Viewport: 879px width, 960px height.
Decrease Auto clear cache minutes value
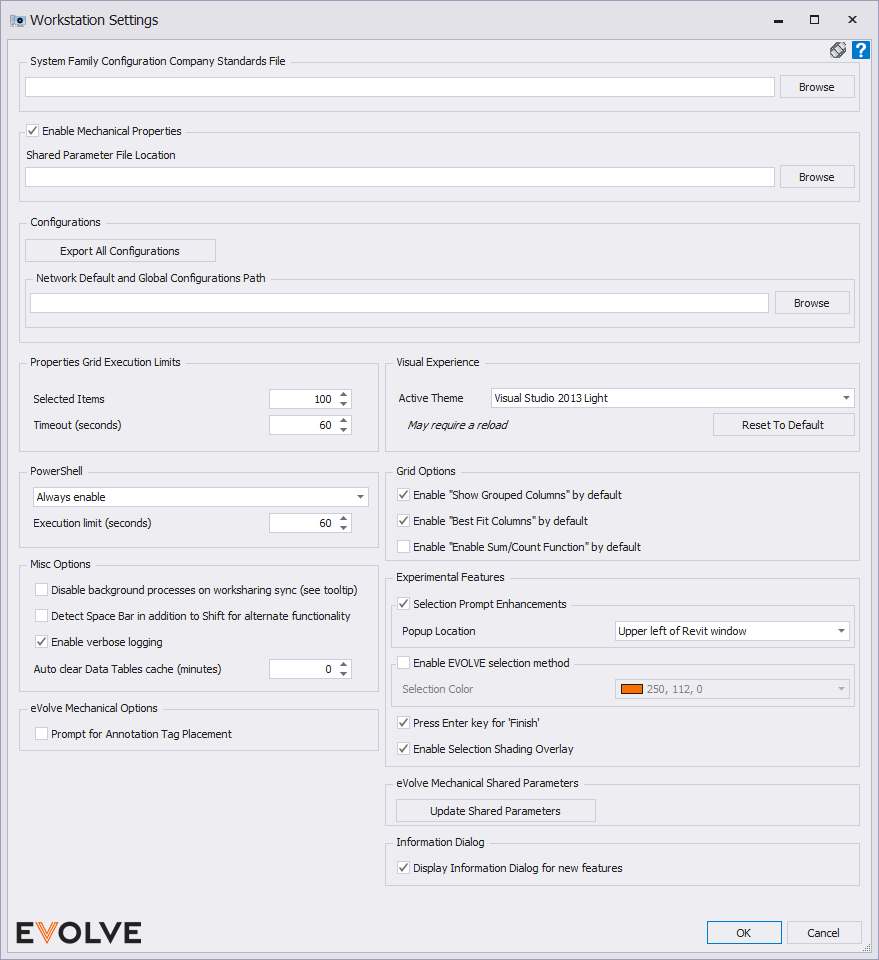point(344,674)
